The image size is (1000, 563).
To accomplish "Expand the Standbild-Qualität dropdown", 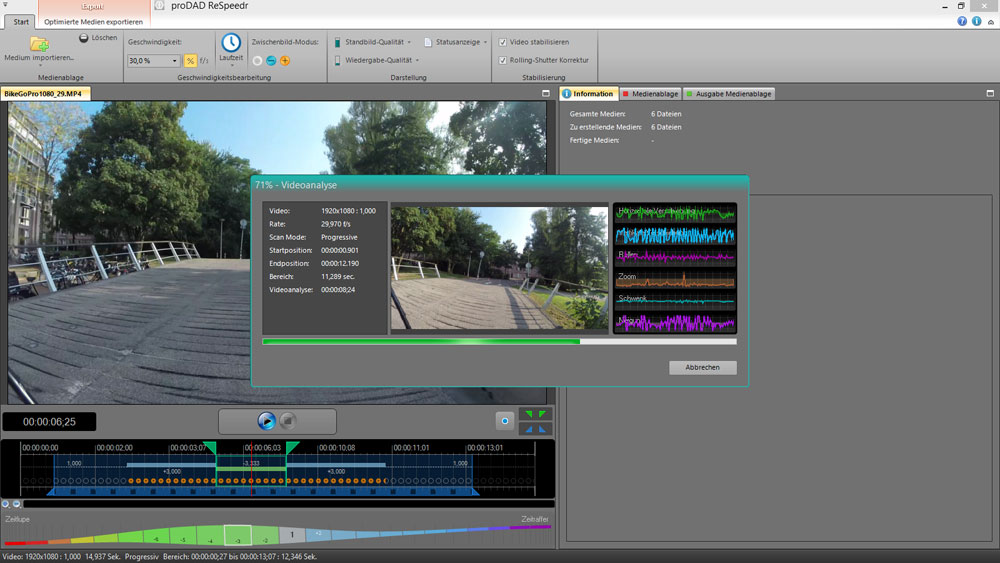I will coord(410,42).
